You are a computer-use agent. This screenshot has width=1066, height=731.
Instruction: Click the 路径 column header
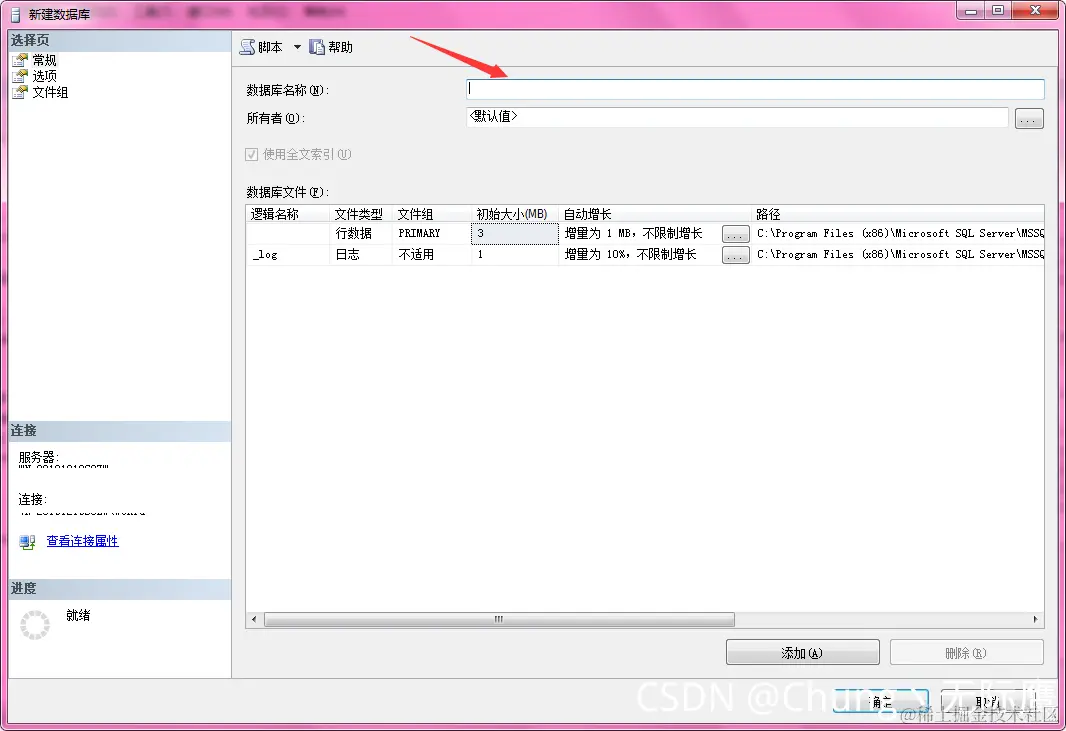[x=897, y=214]
